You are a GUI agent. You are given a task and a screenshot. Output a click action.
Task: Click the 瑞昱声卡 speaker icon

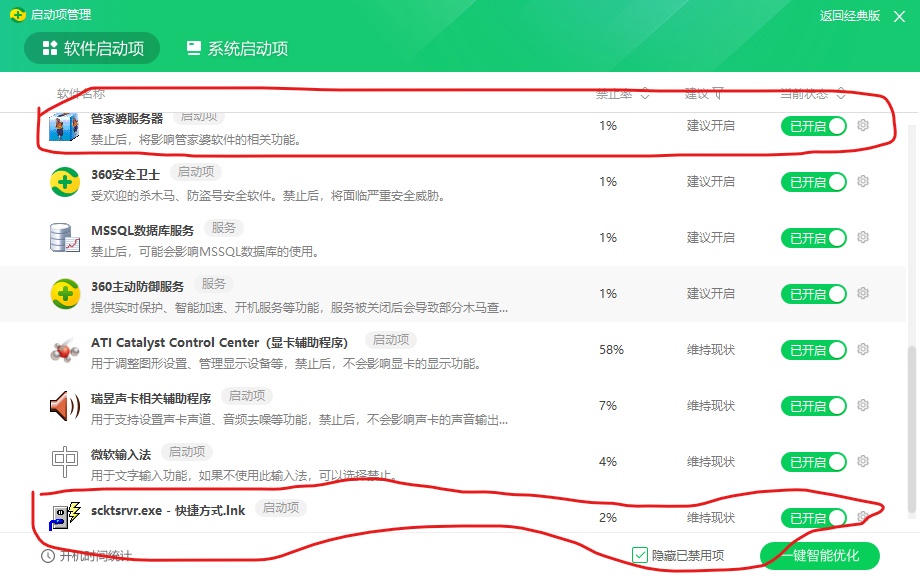(x=65, y=406)
